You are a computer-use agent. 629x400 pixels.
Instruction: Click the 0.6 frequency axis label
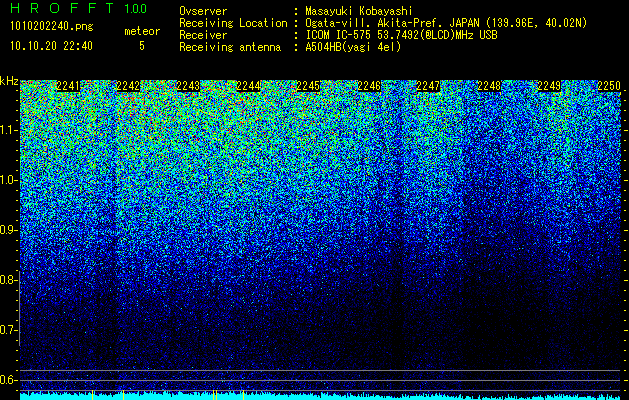click(x=8, y=380)
